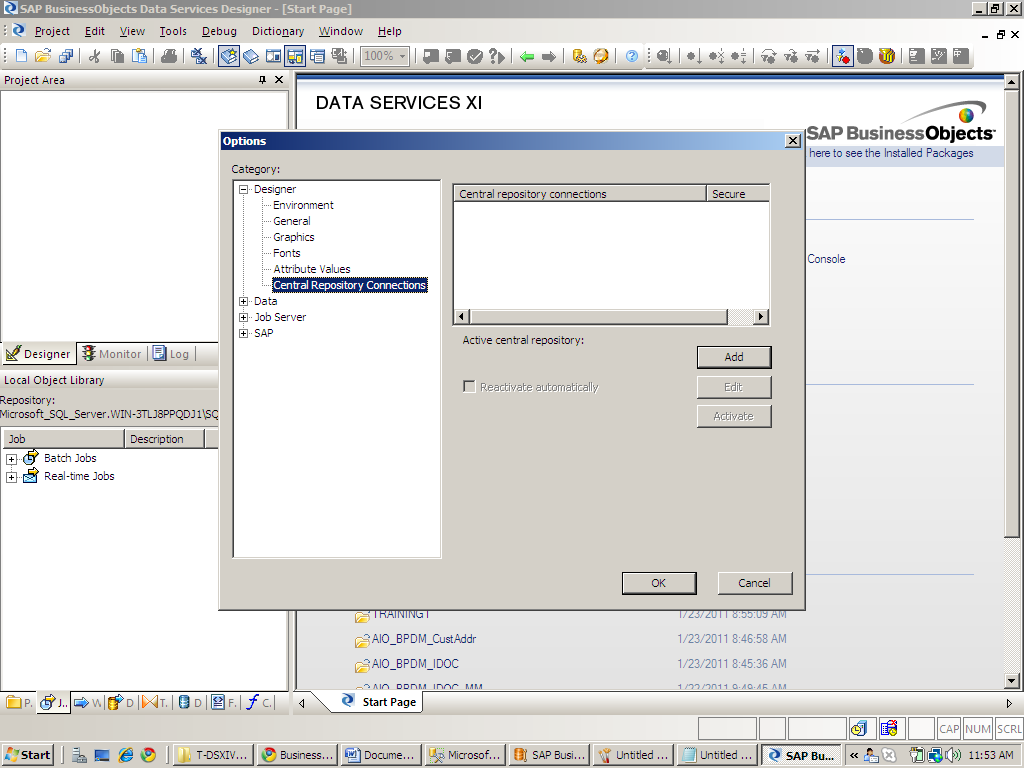This screenshot has width=1024, height=768.
Task: Expand the SAP category node
Action: pos(244,333)
